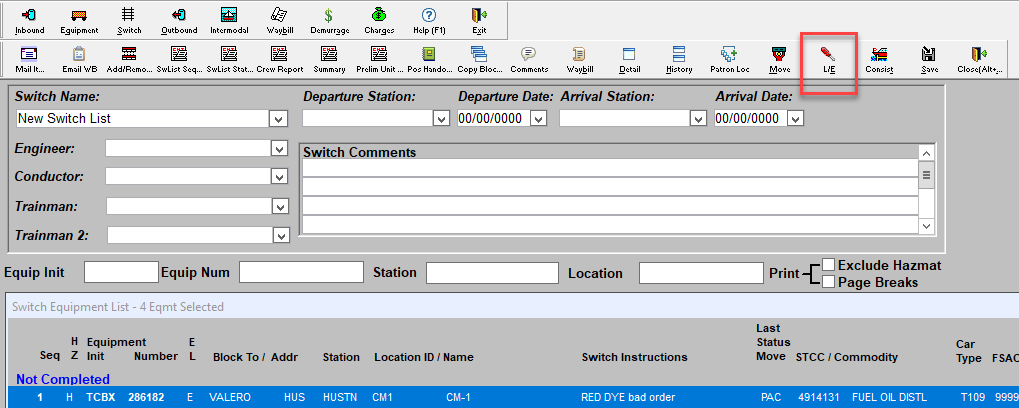This screenshot has height=408, width=1019.
Task: Expand the Arrival Station dropdown
Action: pos(698,119)
